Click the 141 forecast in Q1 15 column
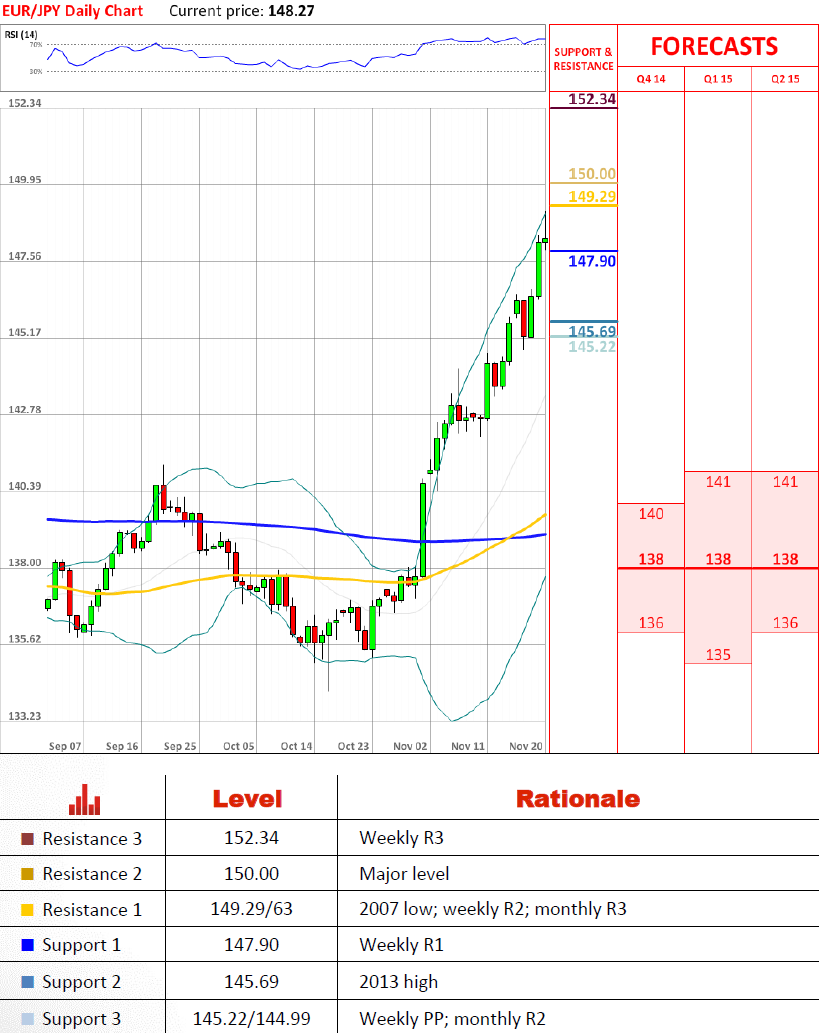 tap(718, 482)
